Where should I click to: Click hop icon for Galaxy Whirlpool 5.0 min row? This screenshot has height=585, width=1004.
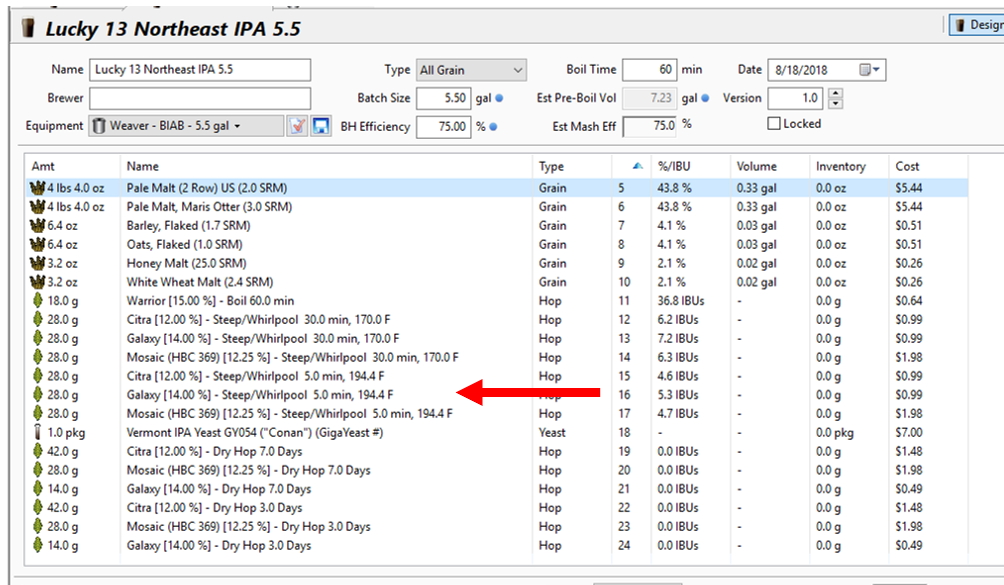point(38,395)
